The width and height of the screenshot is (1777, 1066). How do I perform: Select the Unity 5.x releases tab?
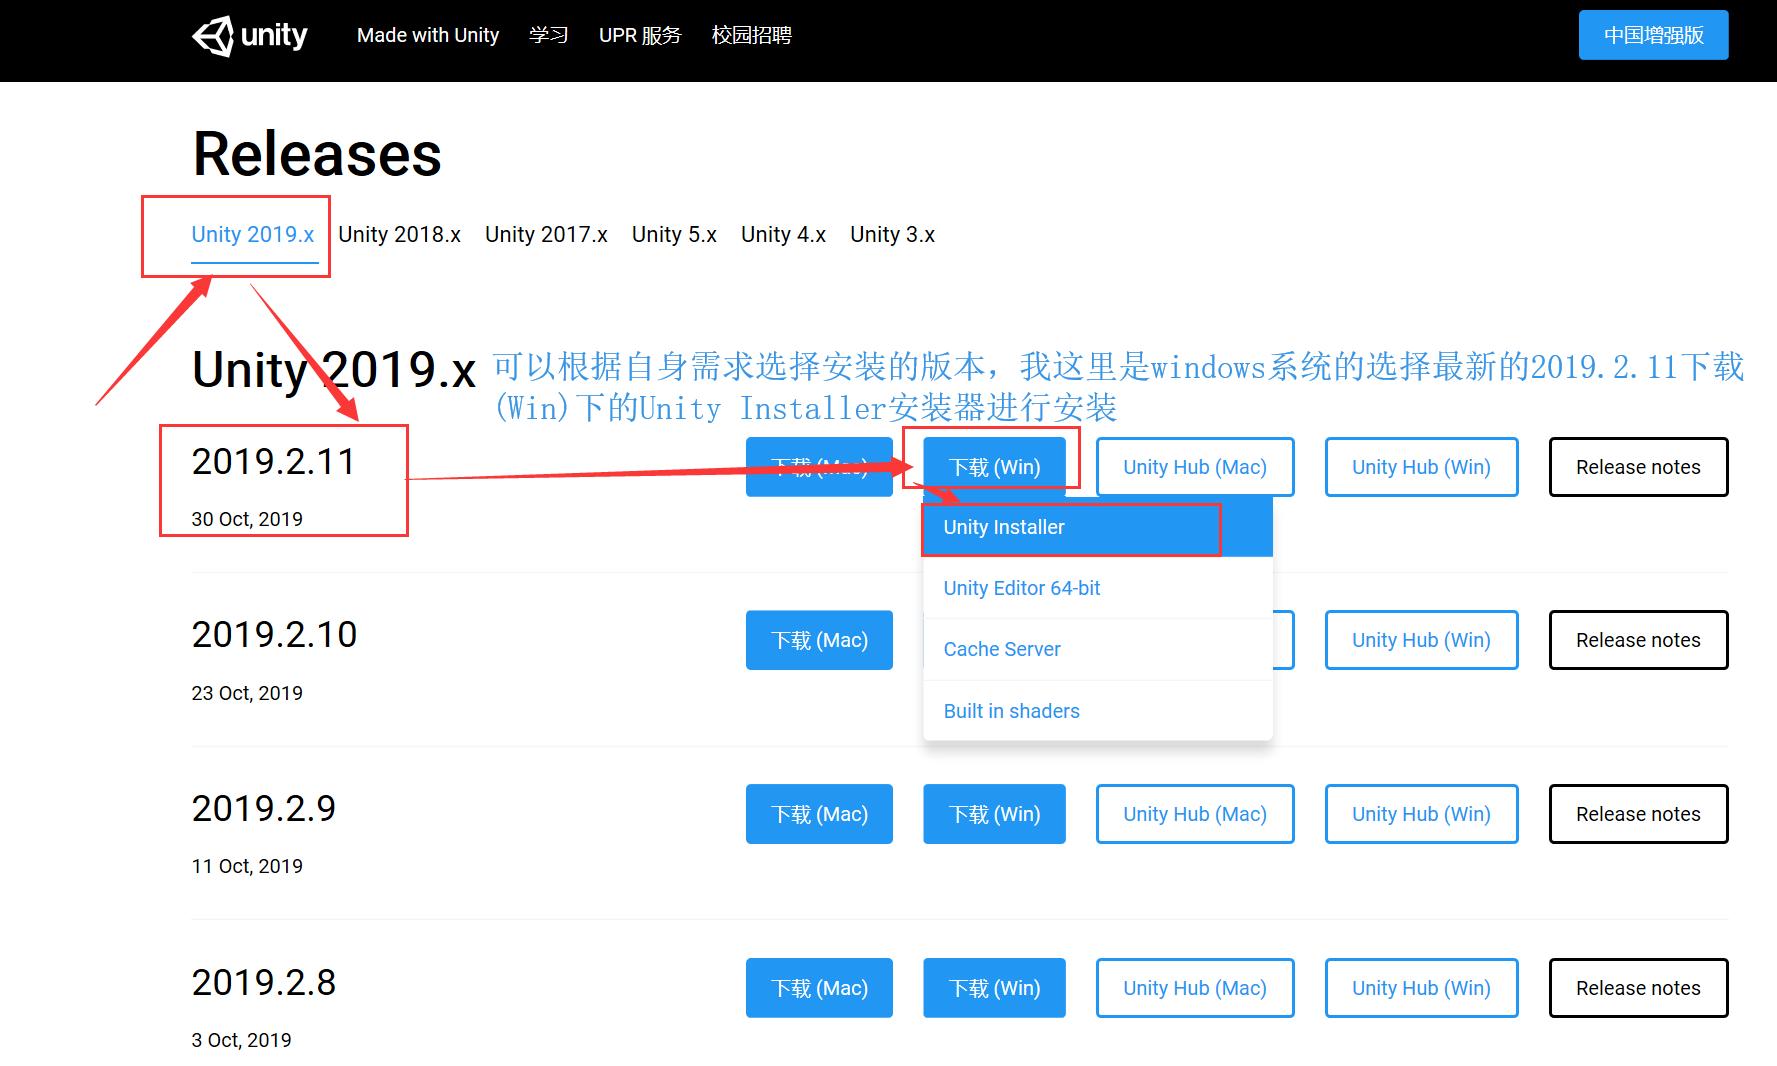pyautogui.click(x=674, y=234)
